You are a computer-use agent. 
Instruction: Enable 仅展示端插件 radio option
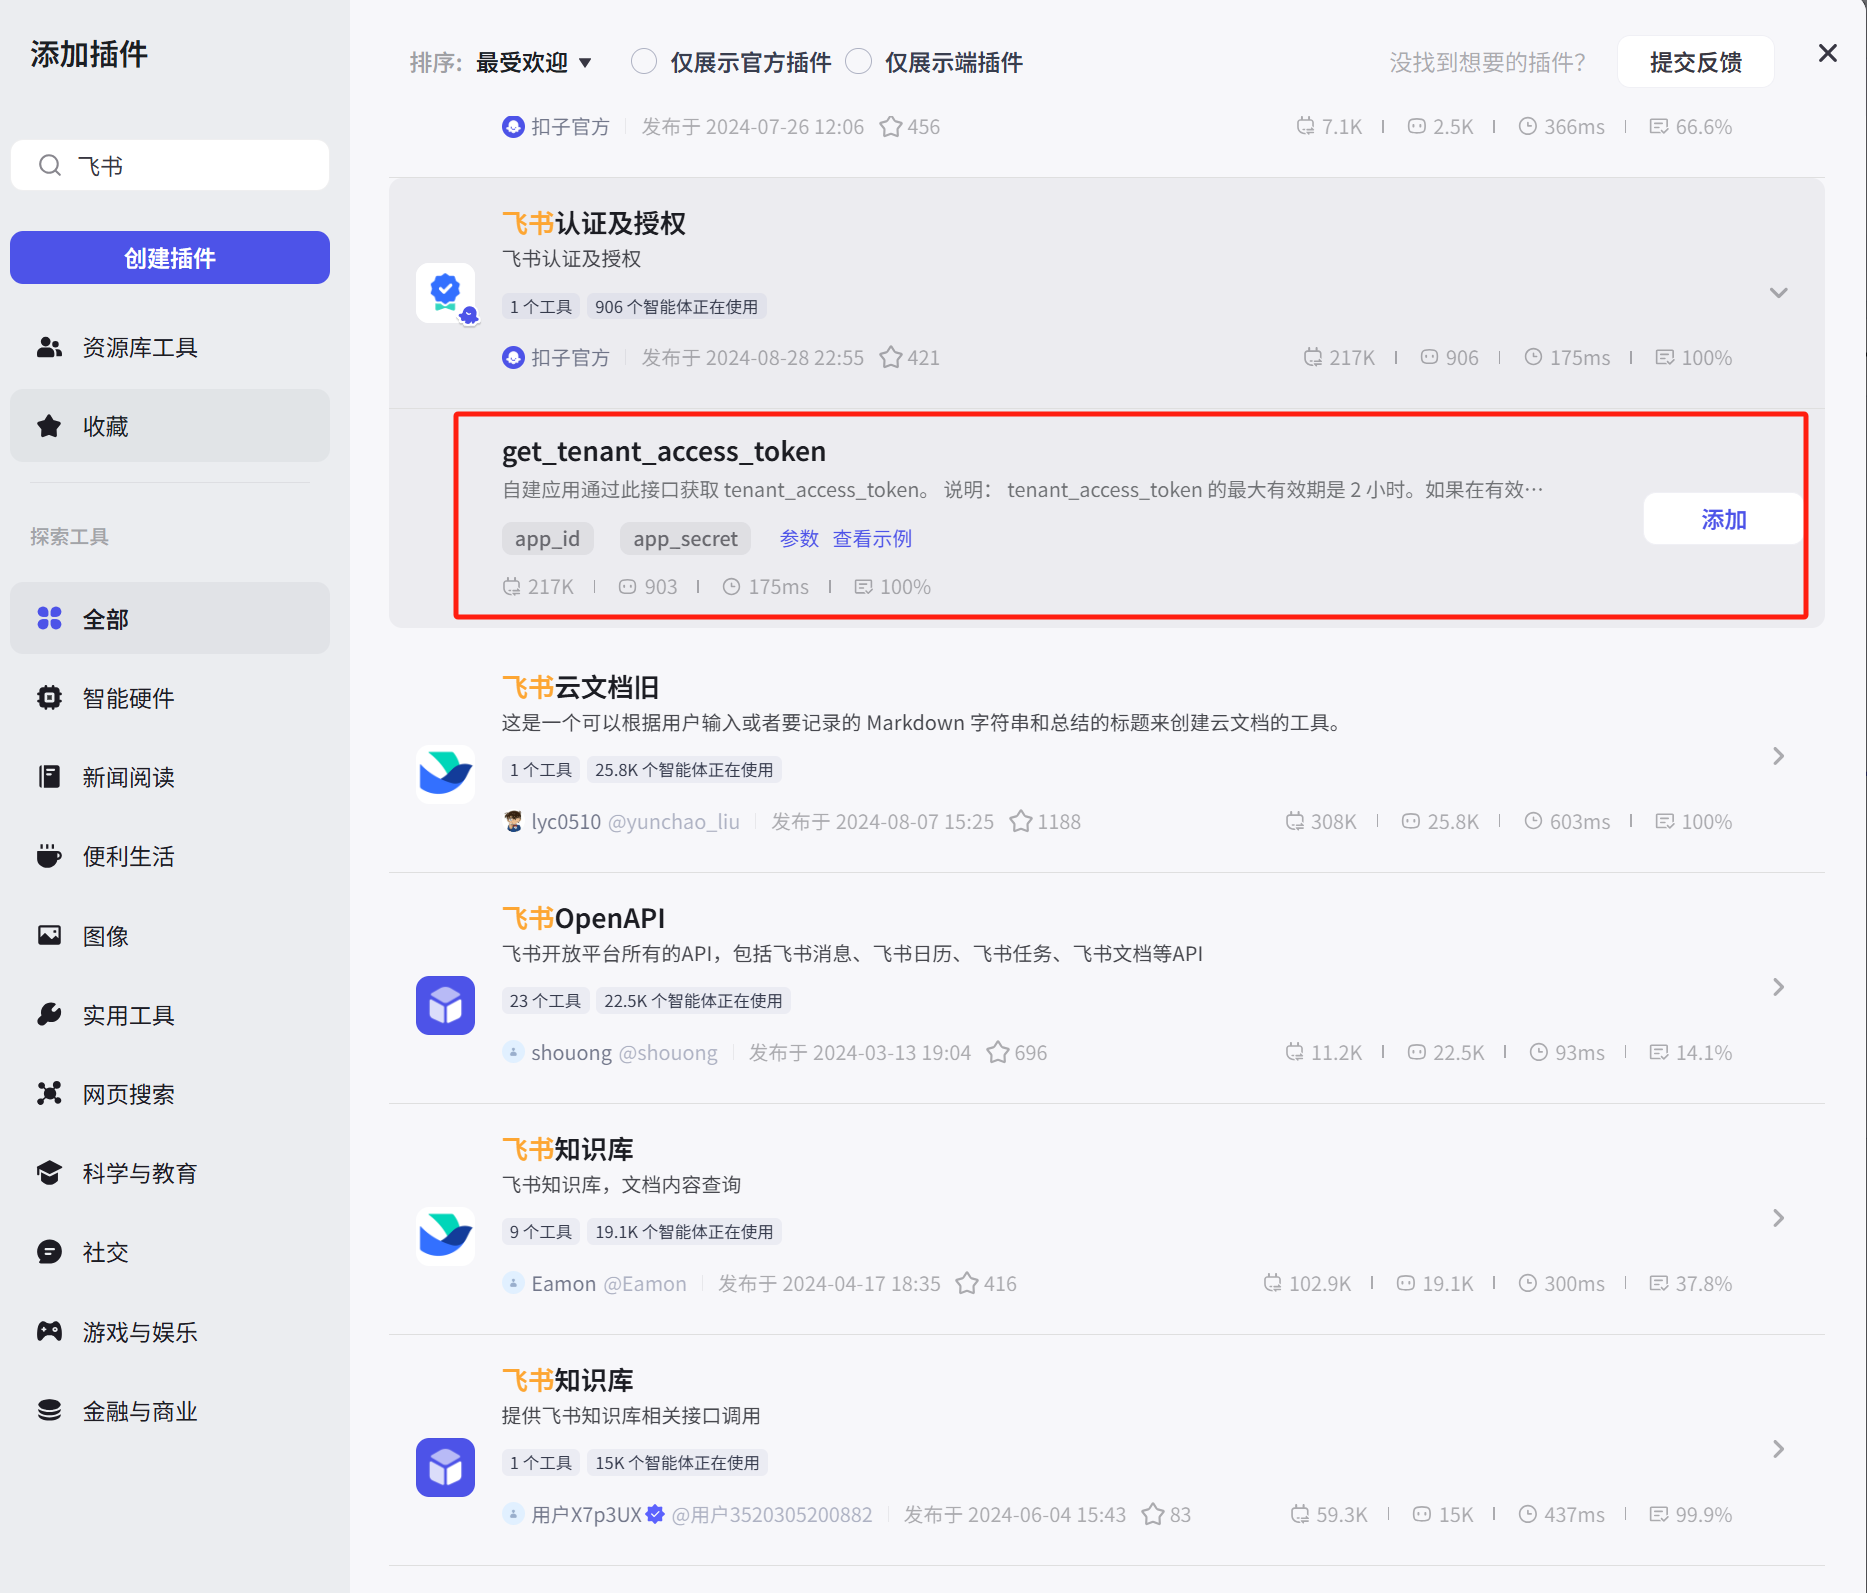tap(858, 62)
